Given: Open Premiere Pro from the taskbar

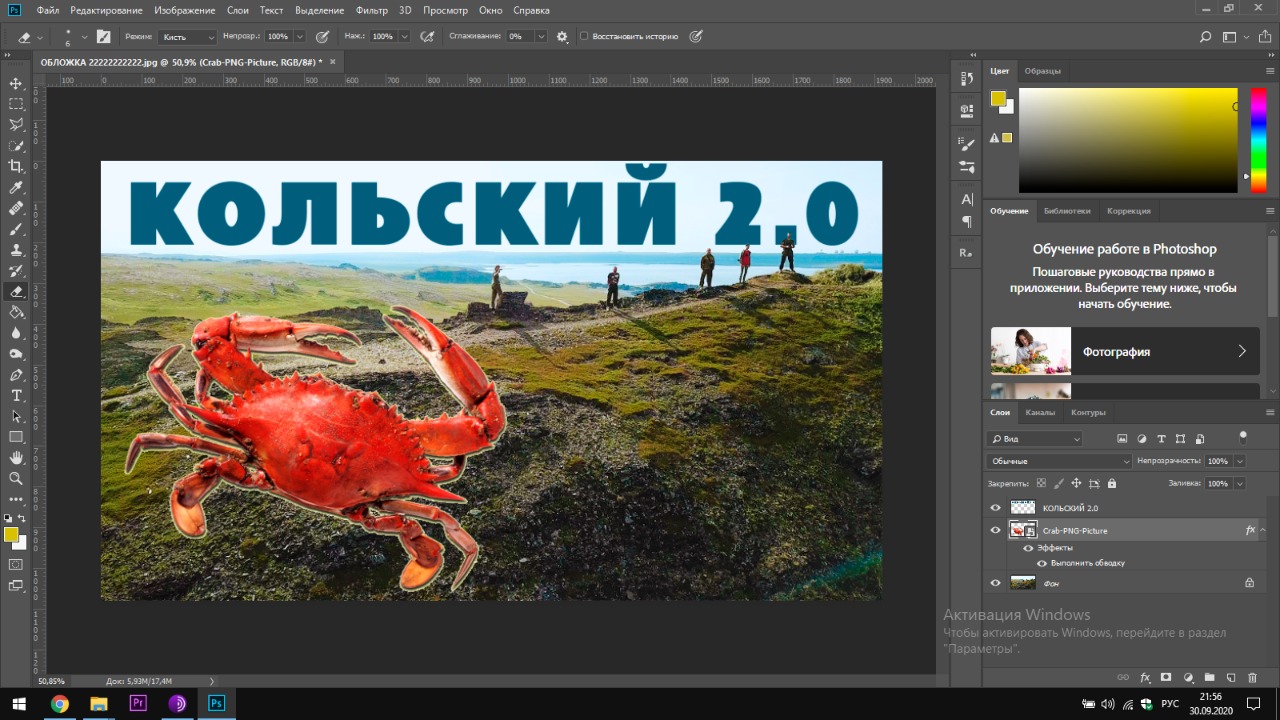Looking at the screenshot, I should [x=138, y=703].
